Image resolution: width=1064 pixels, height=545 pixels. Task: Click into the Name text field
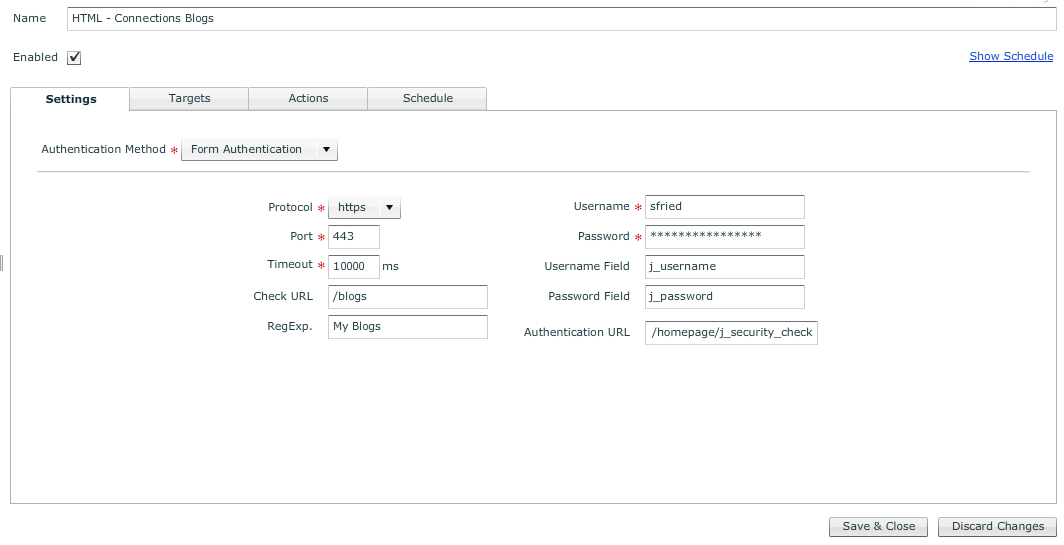coord(560,18)
